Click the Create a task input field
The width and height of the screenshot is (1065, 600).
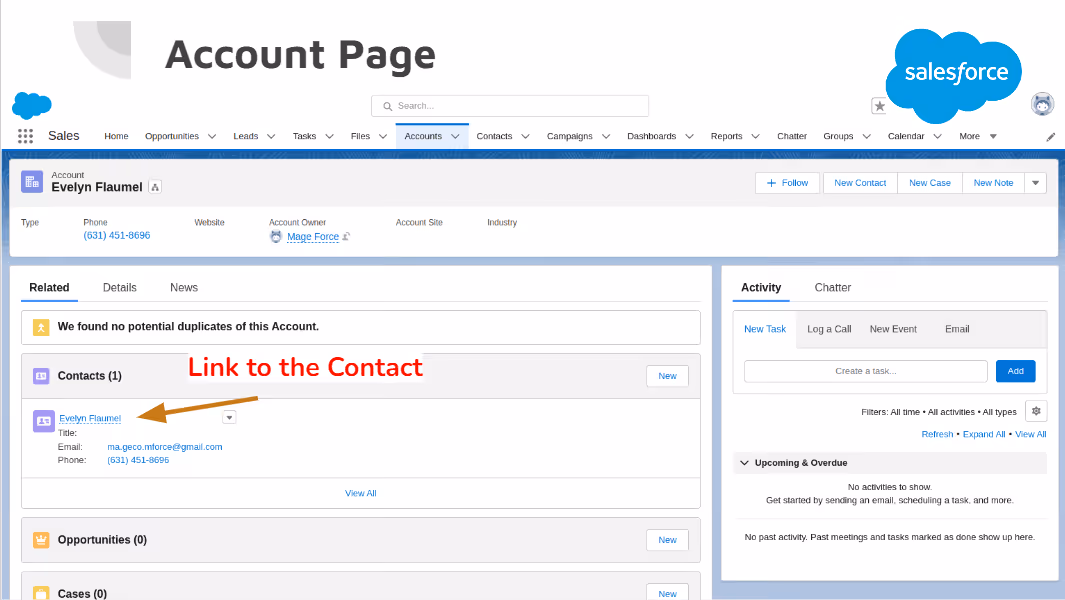click(865, 371)
